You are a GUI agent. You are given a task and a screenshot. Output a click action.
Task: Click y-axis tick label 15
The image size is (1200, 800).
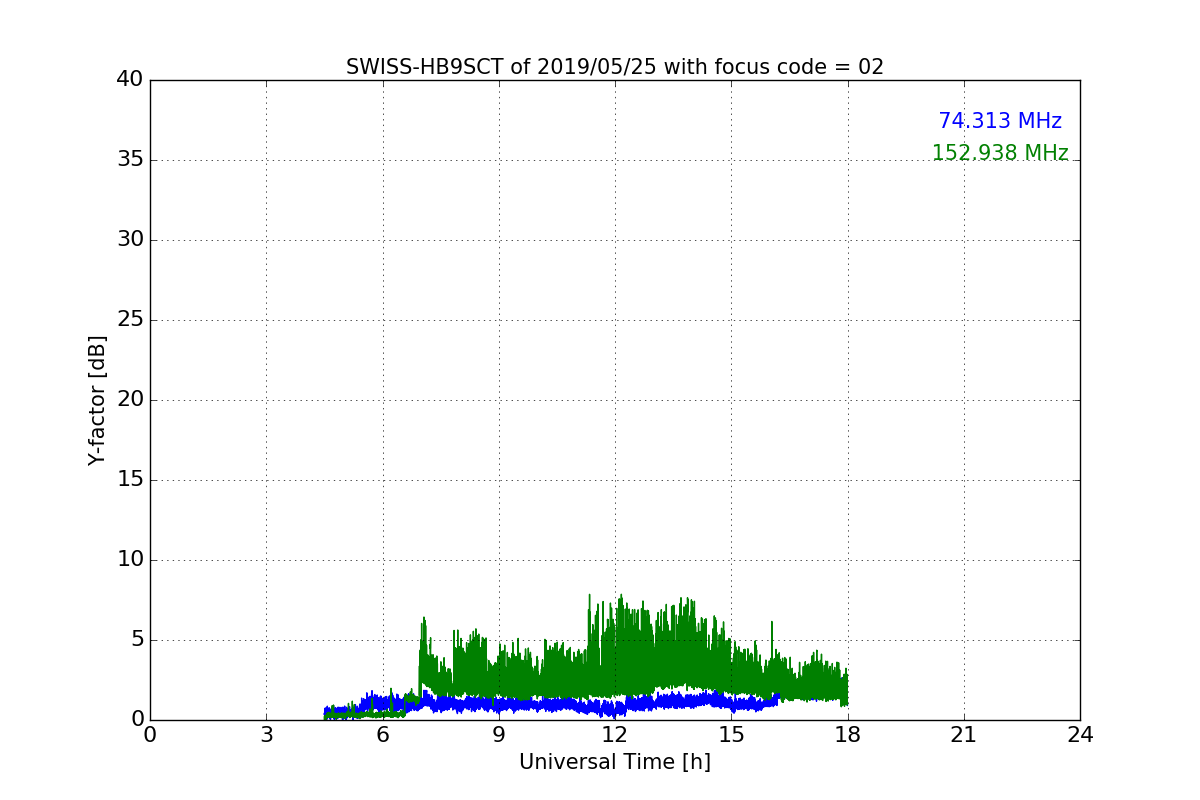(130, 480)
